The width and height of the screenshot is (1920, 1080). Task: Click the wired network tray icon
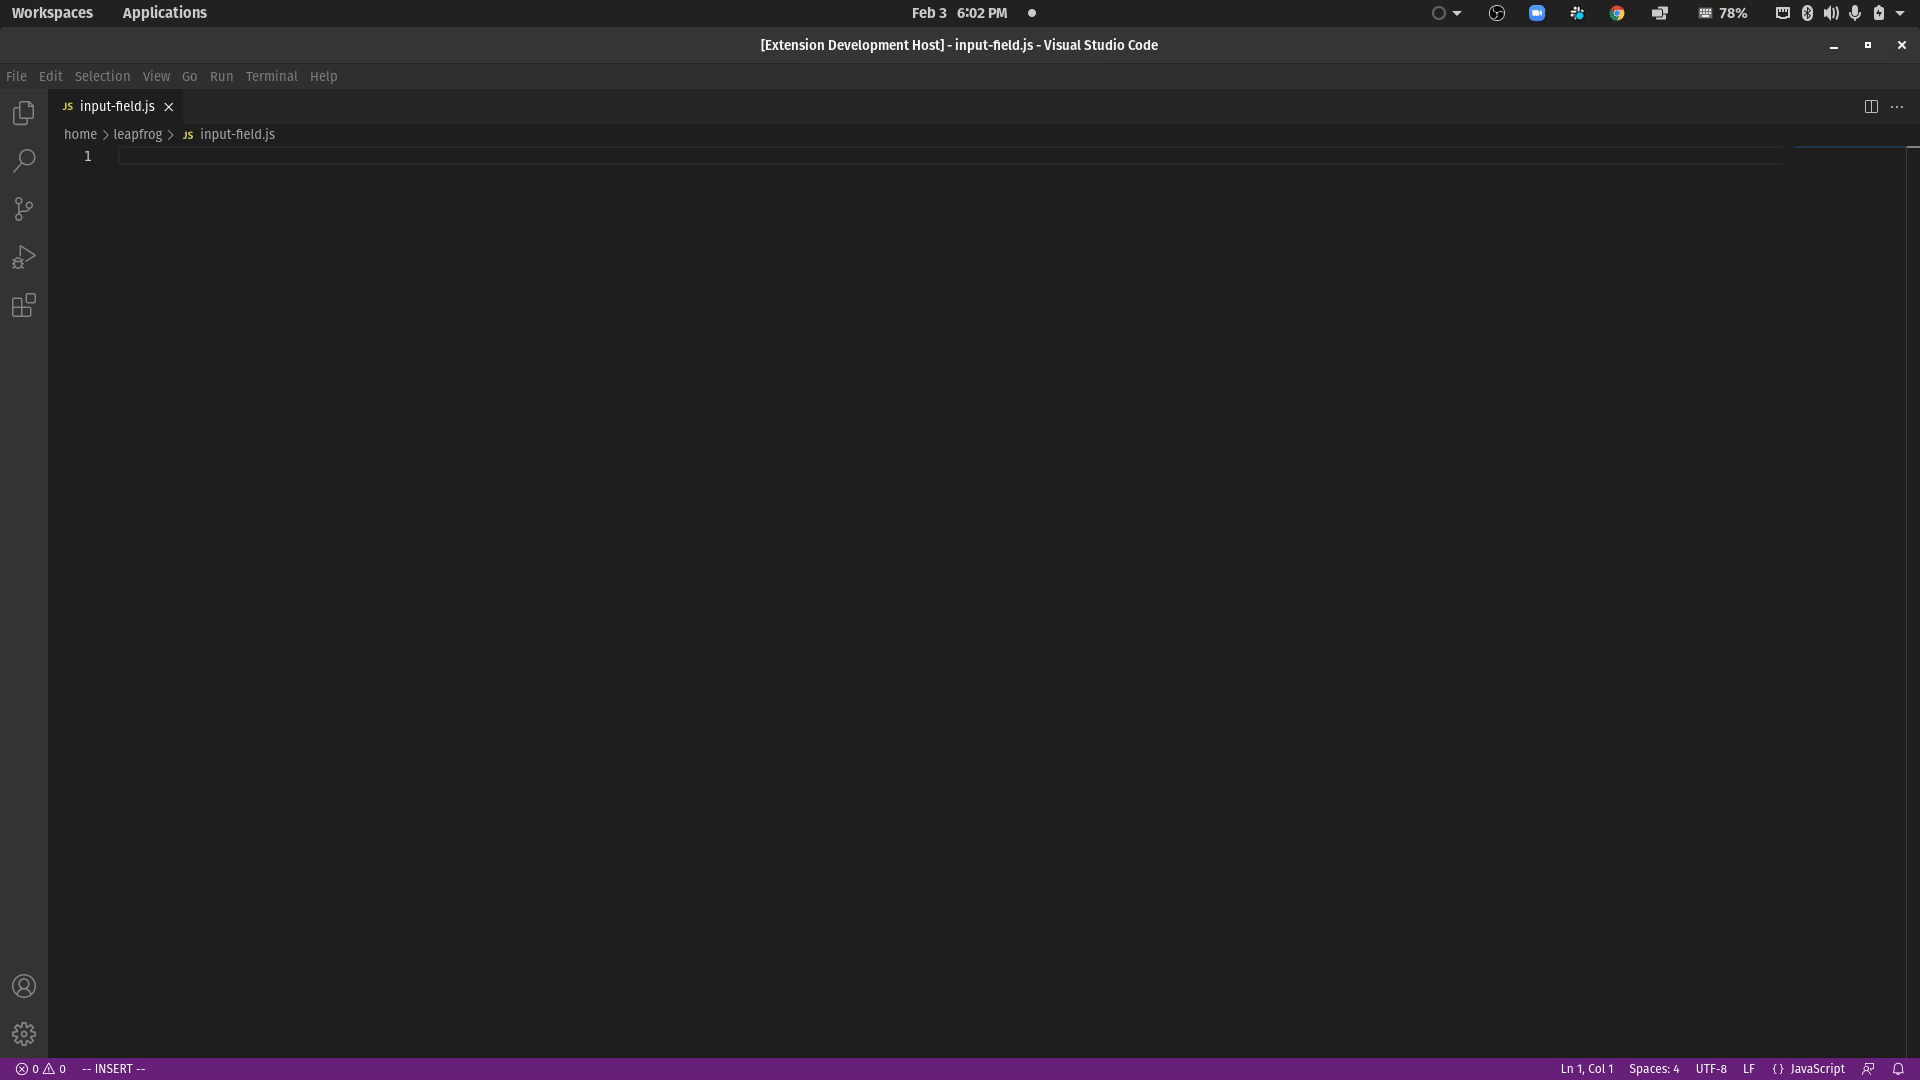click(1783, 13)
